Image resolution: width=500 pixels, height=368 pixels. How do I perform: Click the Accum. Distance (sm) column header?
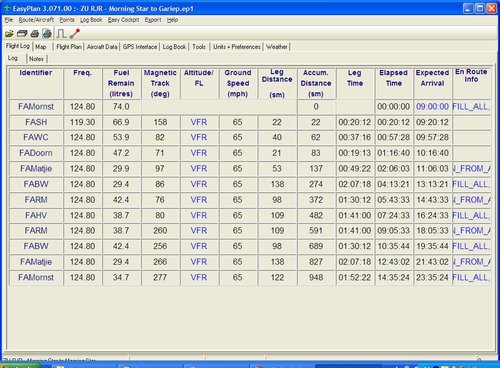click(316, 83)
